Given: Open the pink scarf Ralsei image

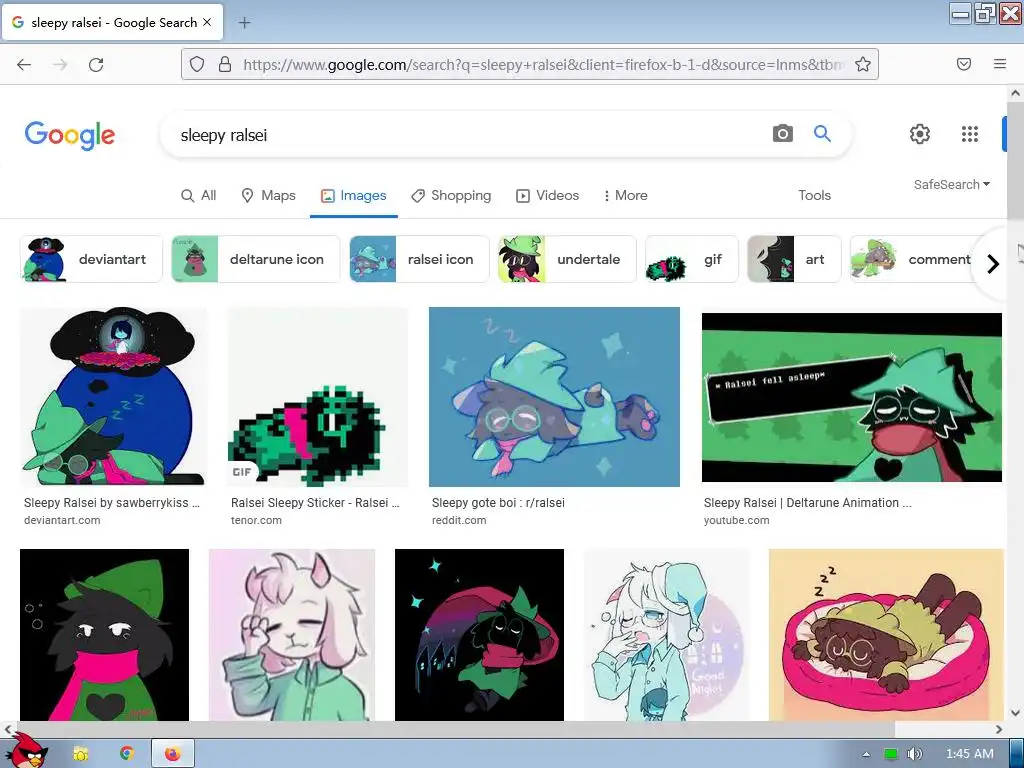Looking at the screenshot, I should pos(104,635).
